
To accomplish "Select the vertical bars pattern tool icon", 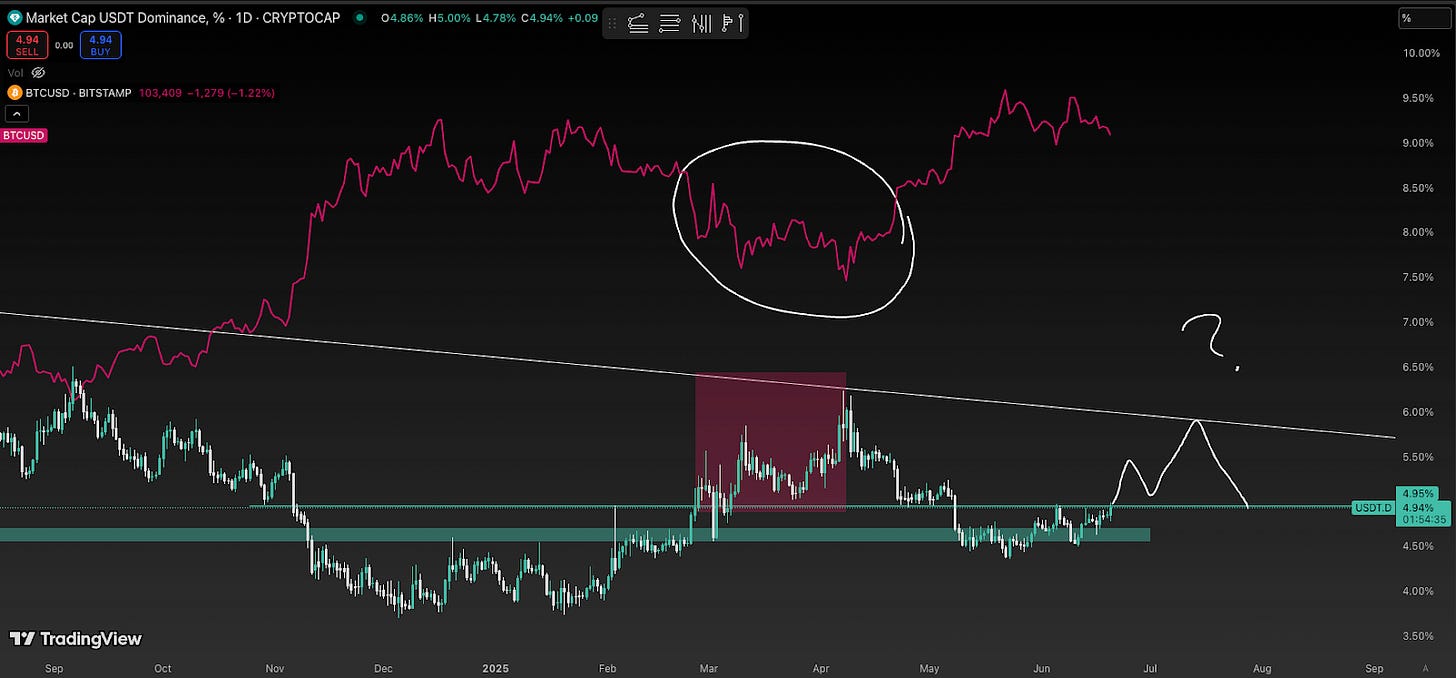I will click(702, 23).
